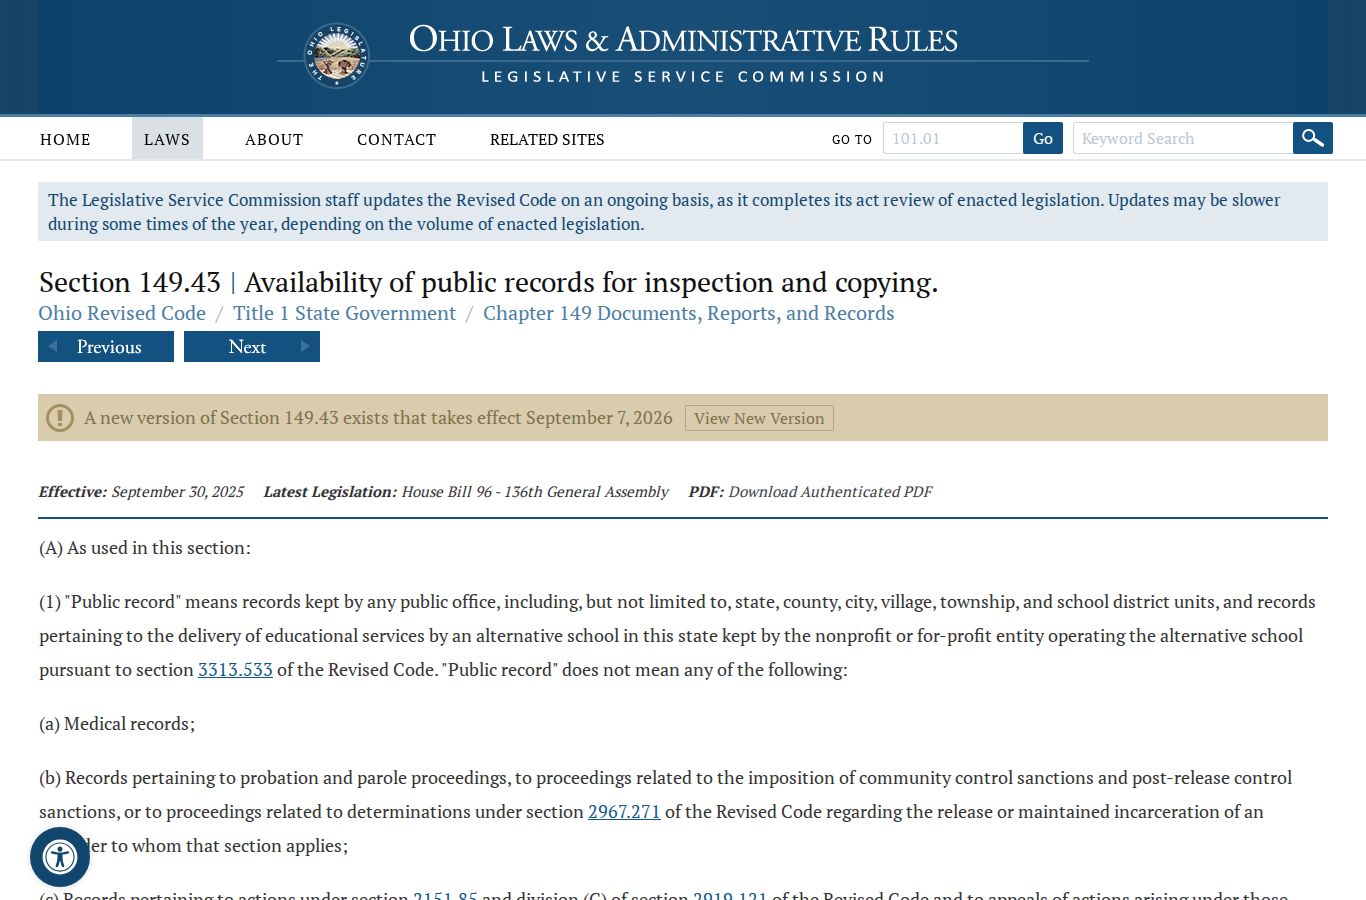1366x900 pixels.
Task: Go to the Next section
Action: (x=252, y=347)
